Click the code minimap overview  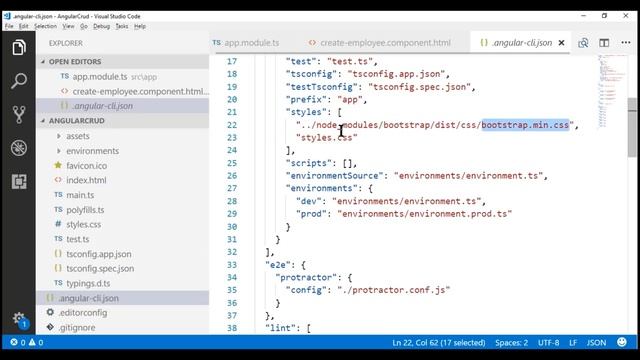pyautogui.click(x=611, y=92)
